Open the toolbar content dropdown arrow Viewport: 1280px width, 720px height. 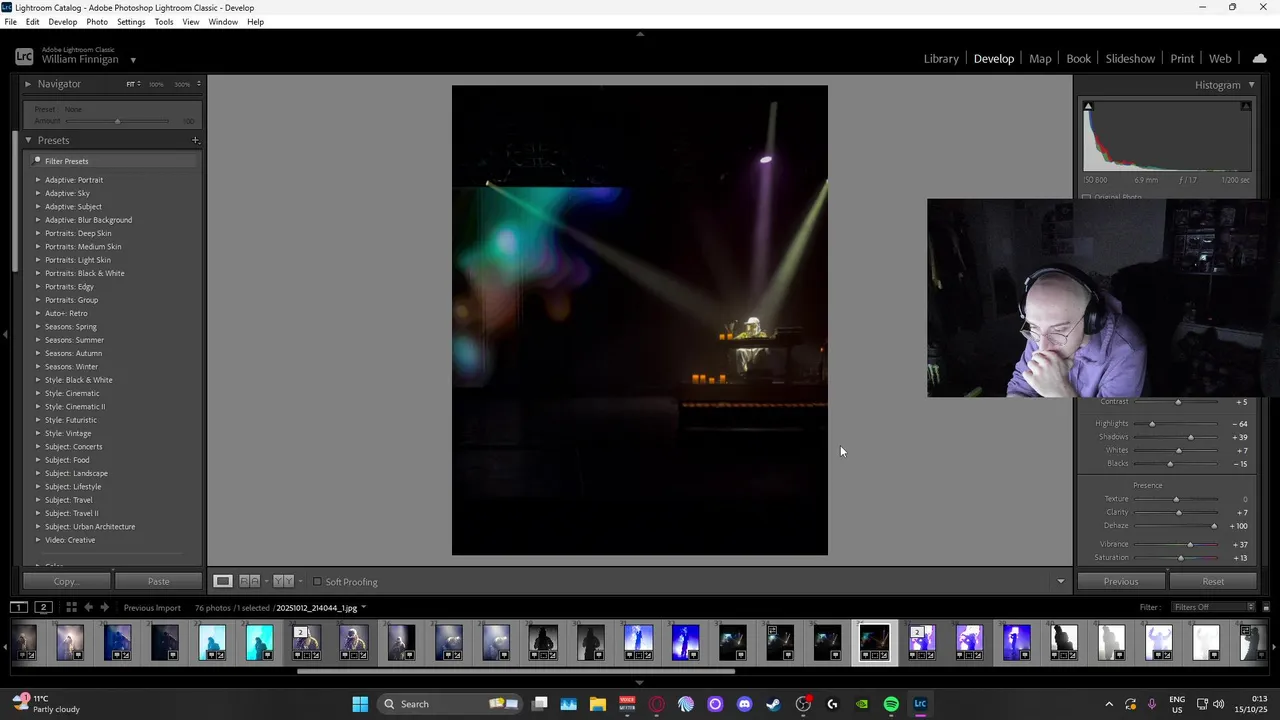(x=1061, y=581)
